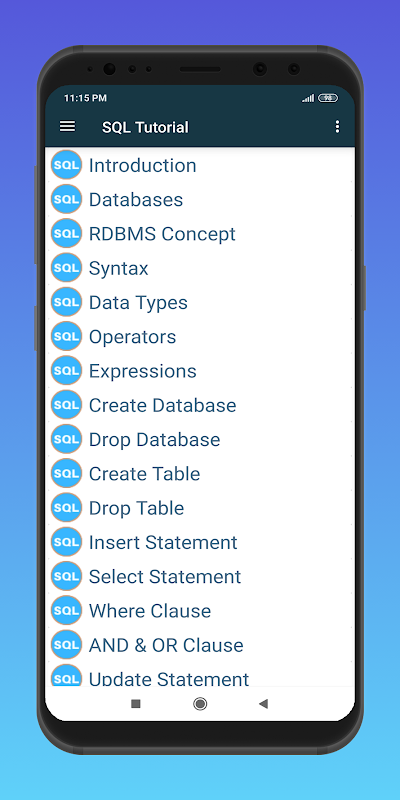Viewport: 400px width, 800px height.
Task: Tap the Android recent apps square
Action: [136, 704]
